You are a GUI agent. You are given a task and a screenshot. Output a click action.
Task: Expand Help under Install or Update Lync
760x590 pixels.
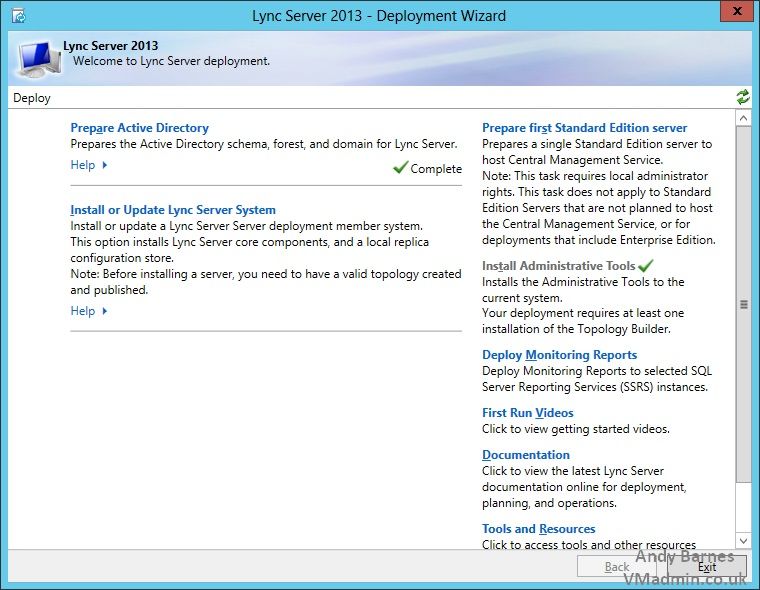pos(88,311)
